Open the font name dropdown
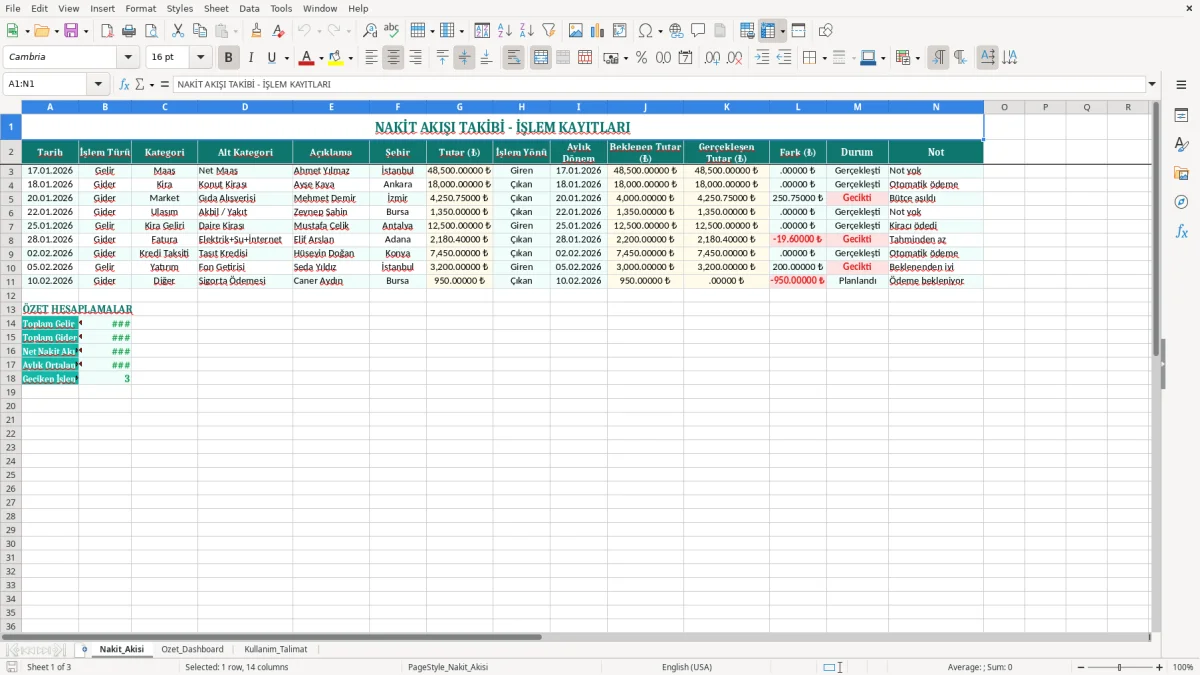 pos(128,57)
